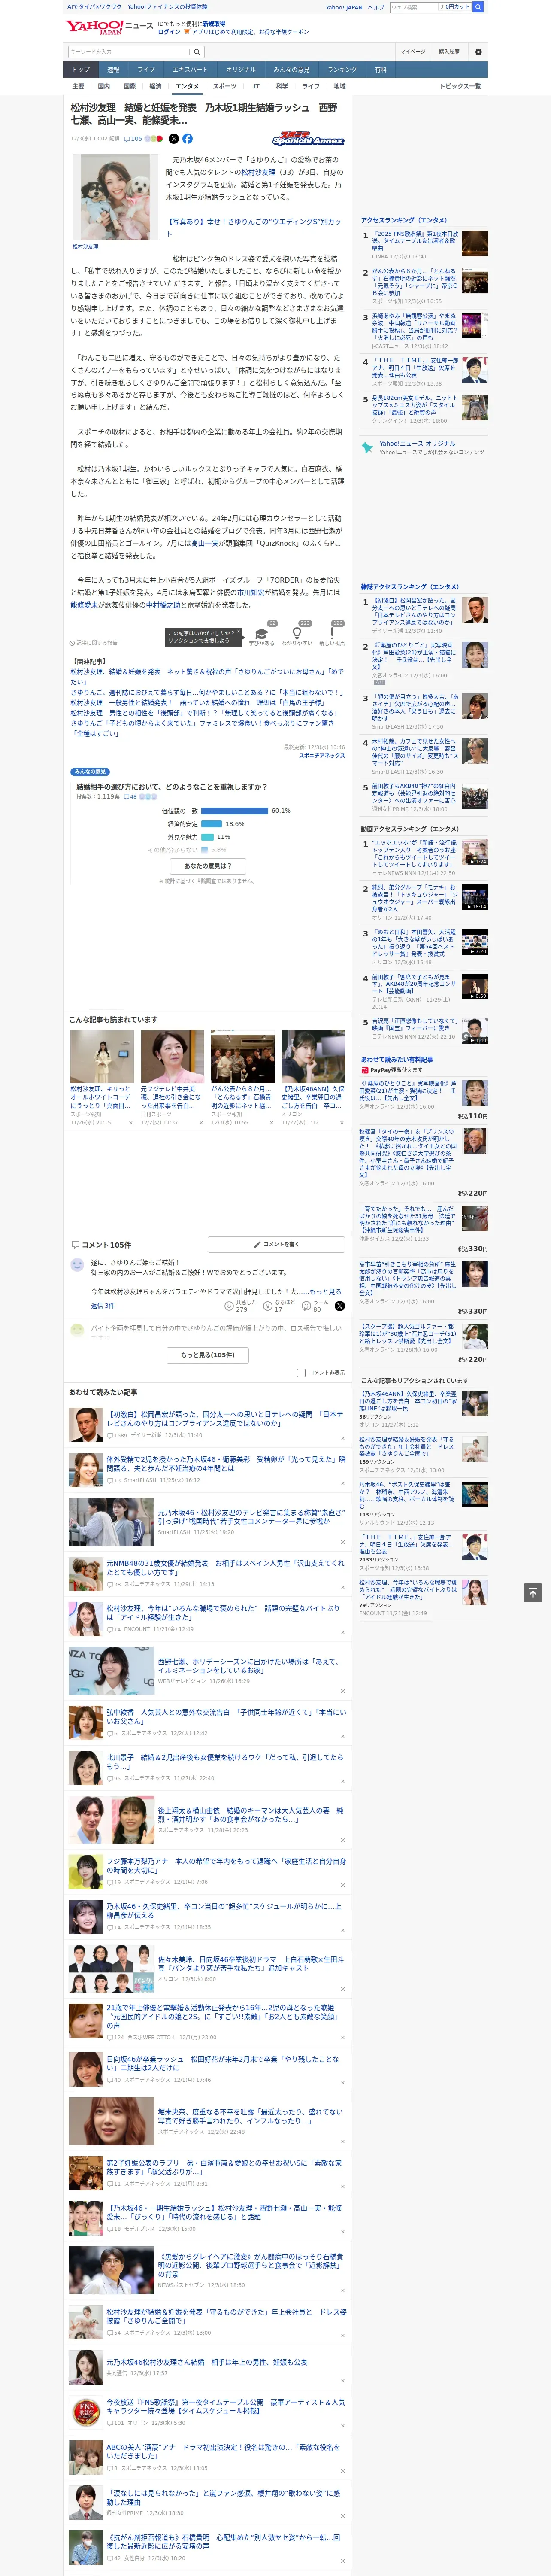Viewport: 551px width, 2576px height.
Task: Share article on X icon under headline
Action: click(x=174, y=139)
